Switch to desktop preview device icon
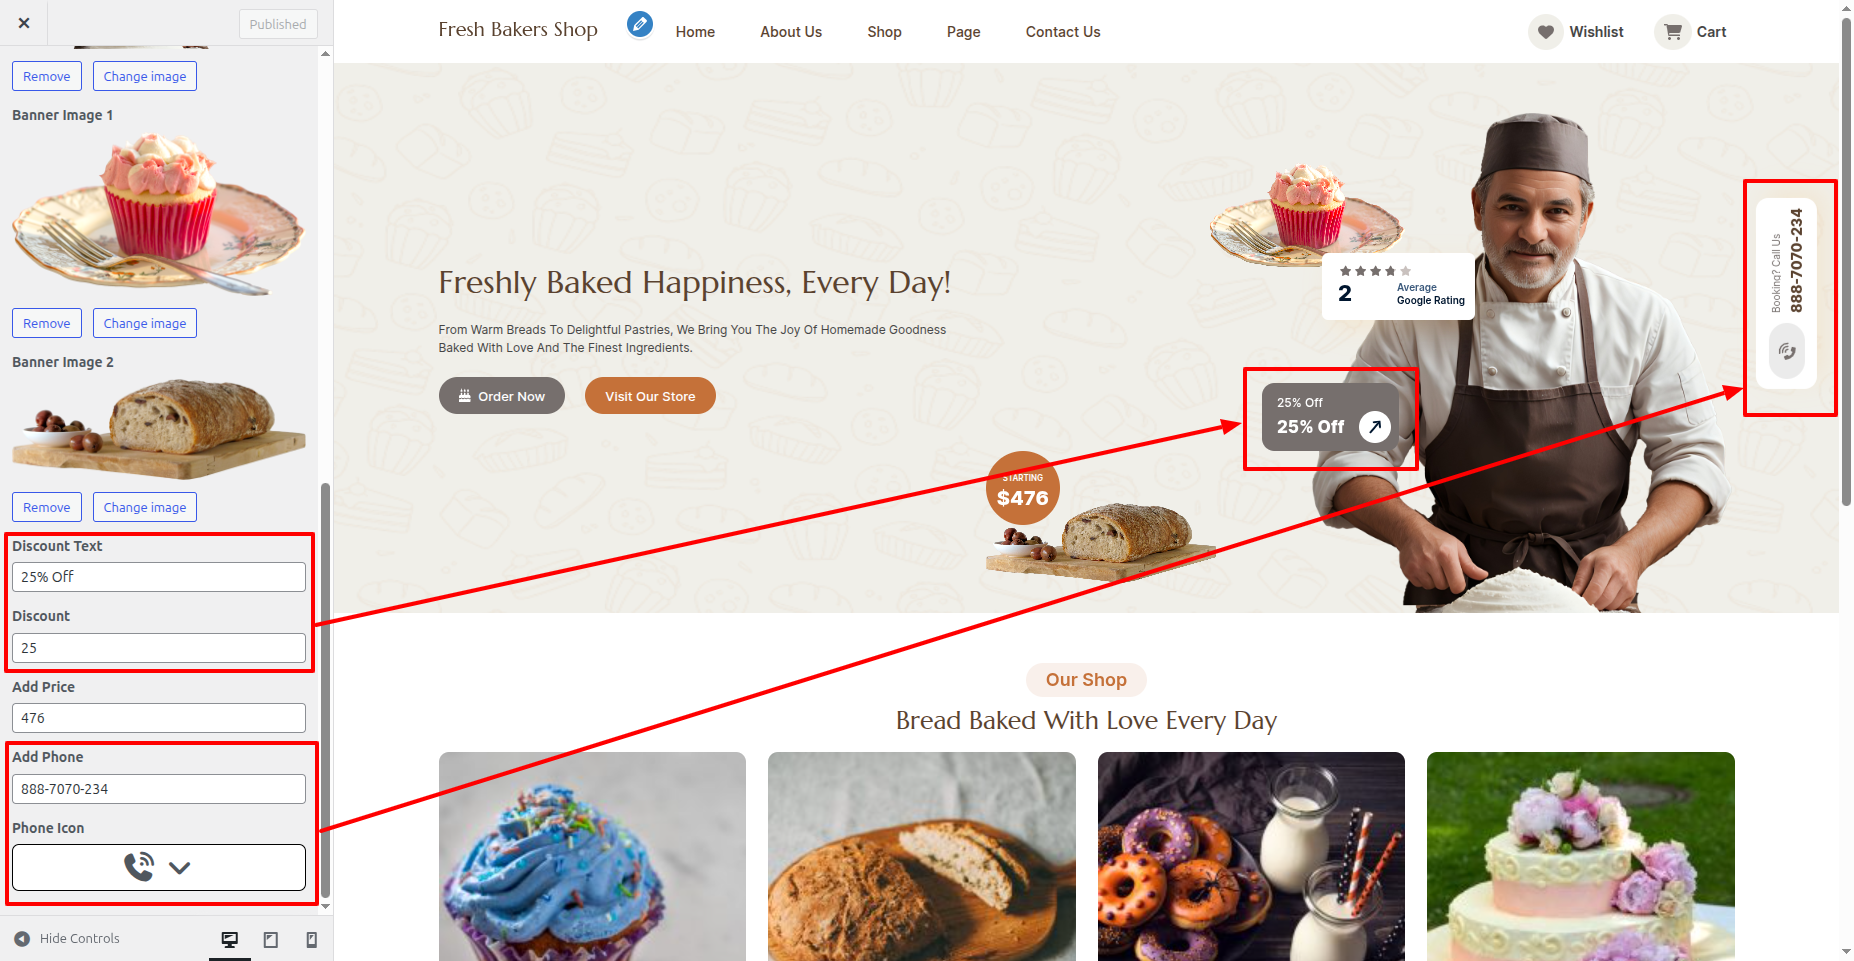This screenshot has height=961, width=1854. click(230, 939)
